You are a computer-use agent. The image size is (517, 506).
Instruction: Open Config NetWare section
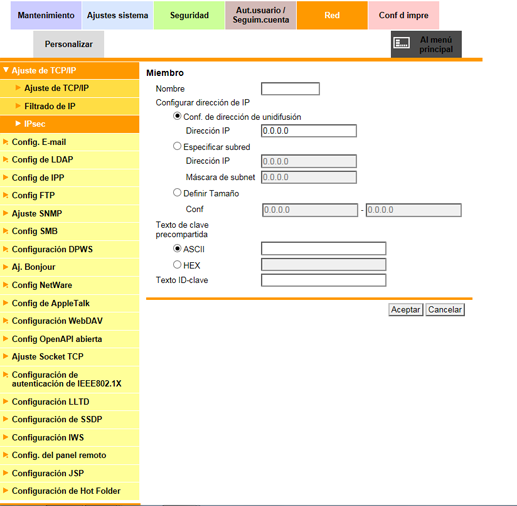(70, 285)
